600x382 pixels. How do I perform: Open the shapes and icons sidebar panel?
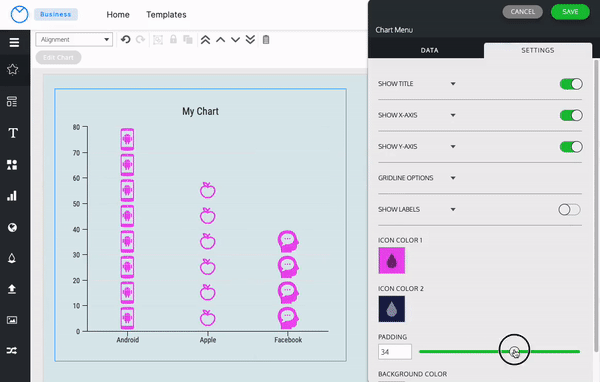point(12,165)
